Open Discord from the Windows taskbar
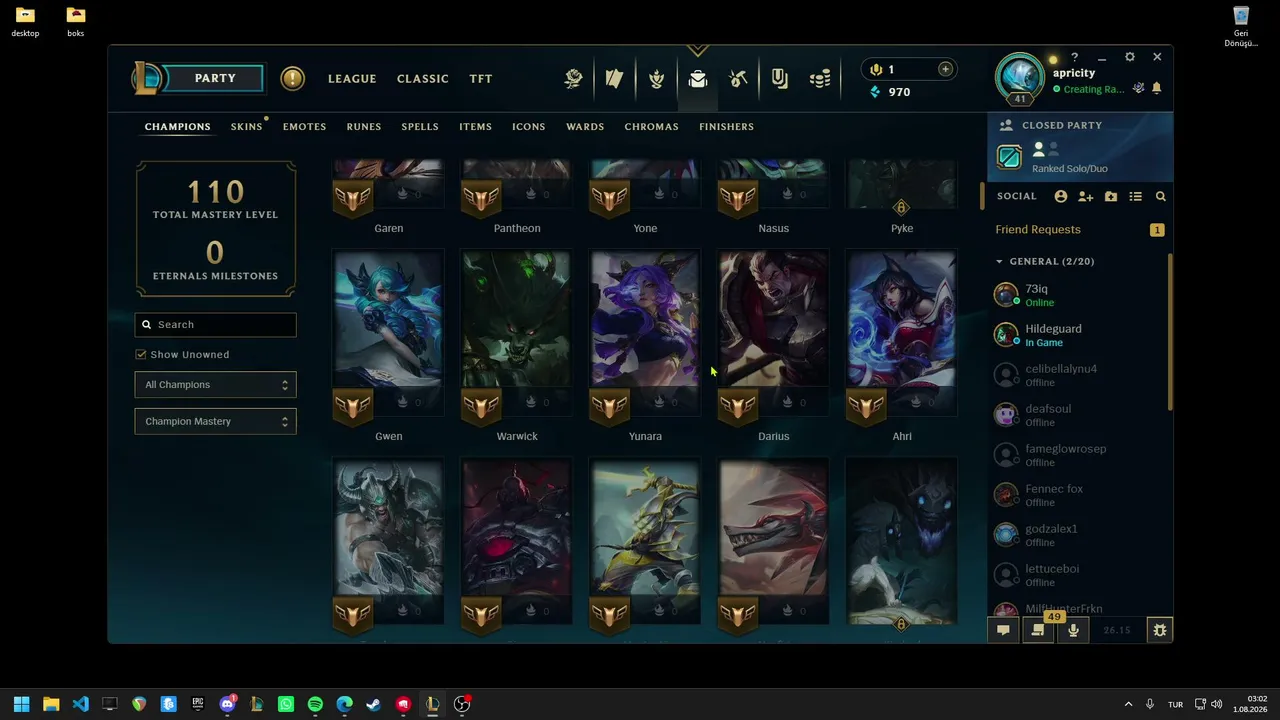 (227, 704)
